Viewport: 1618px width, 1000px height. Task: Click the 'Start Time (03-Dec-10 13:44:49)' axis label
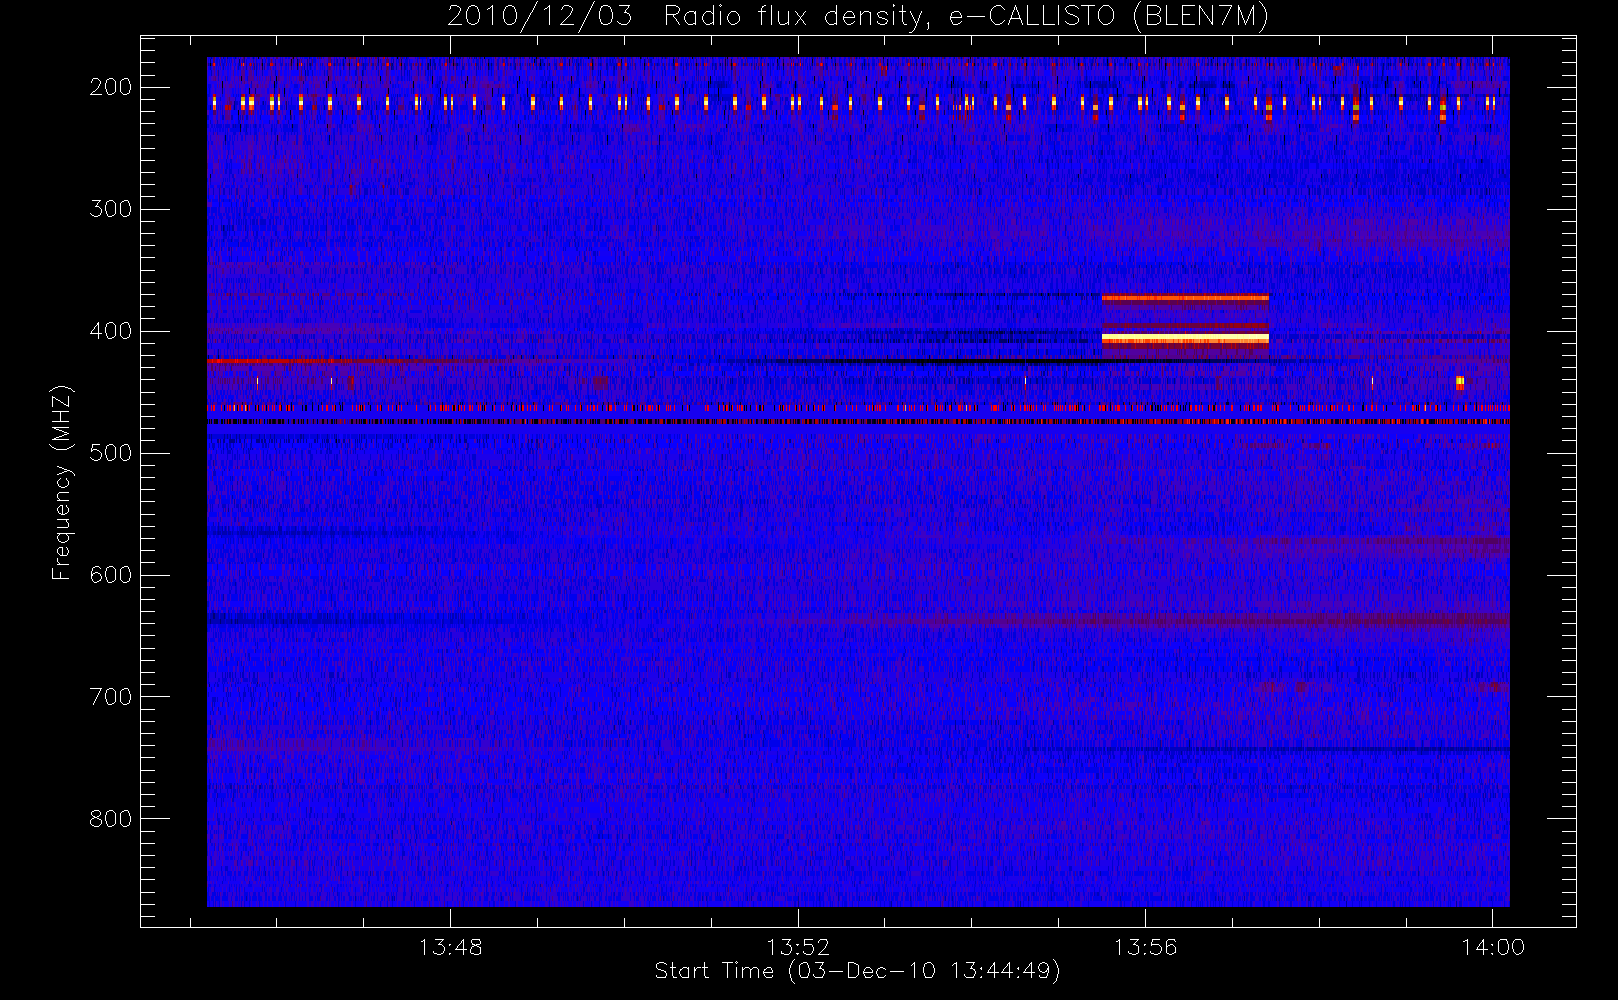pyautogui.click(x=857, y=970)
